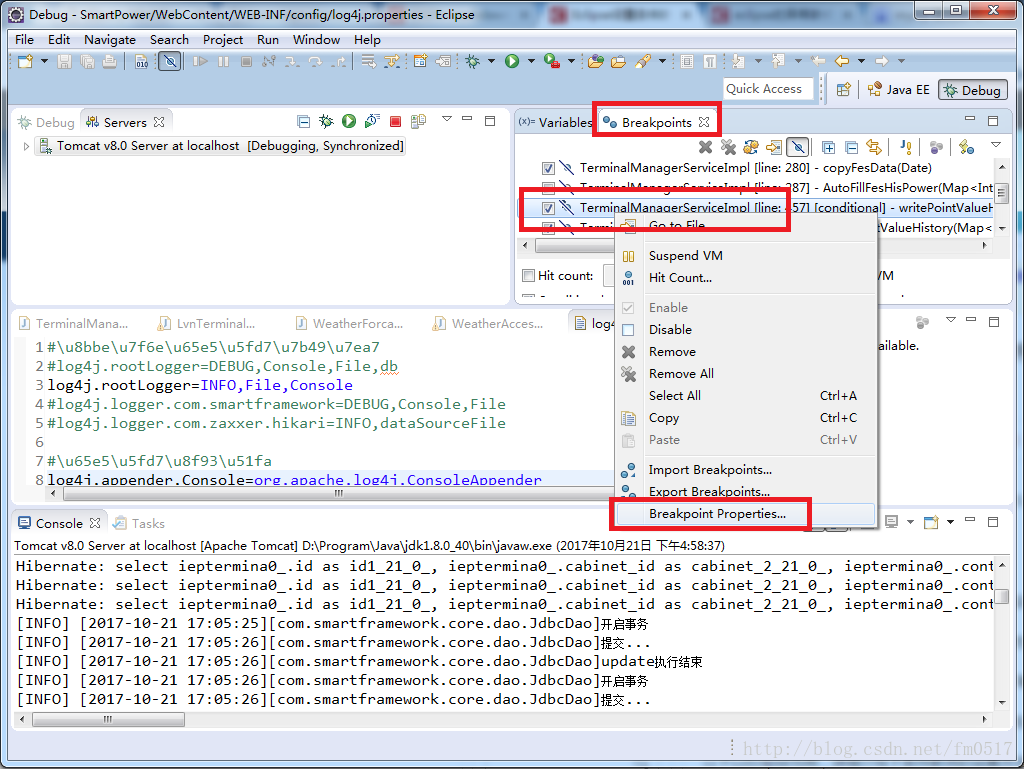Click Show Breakpoints Supported by Selected Target icon

[x=751, y=148]
